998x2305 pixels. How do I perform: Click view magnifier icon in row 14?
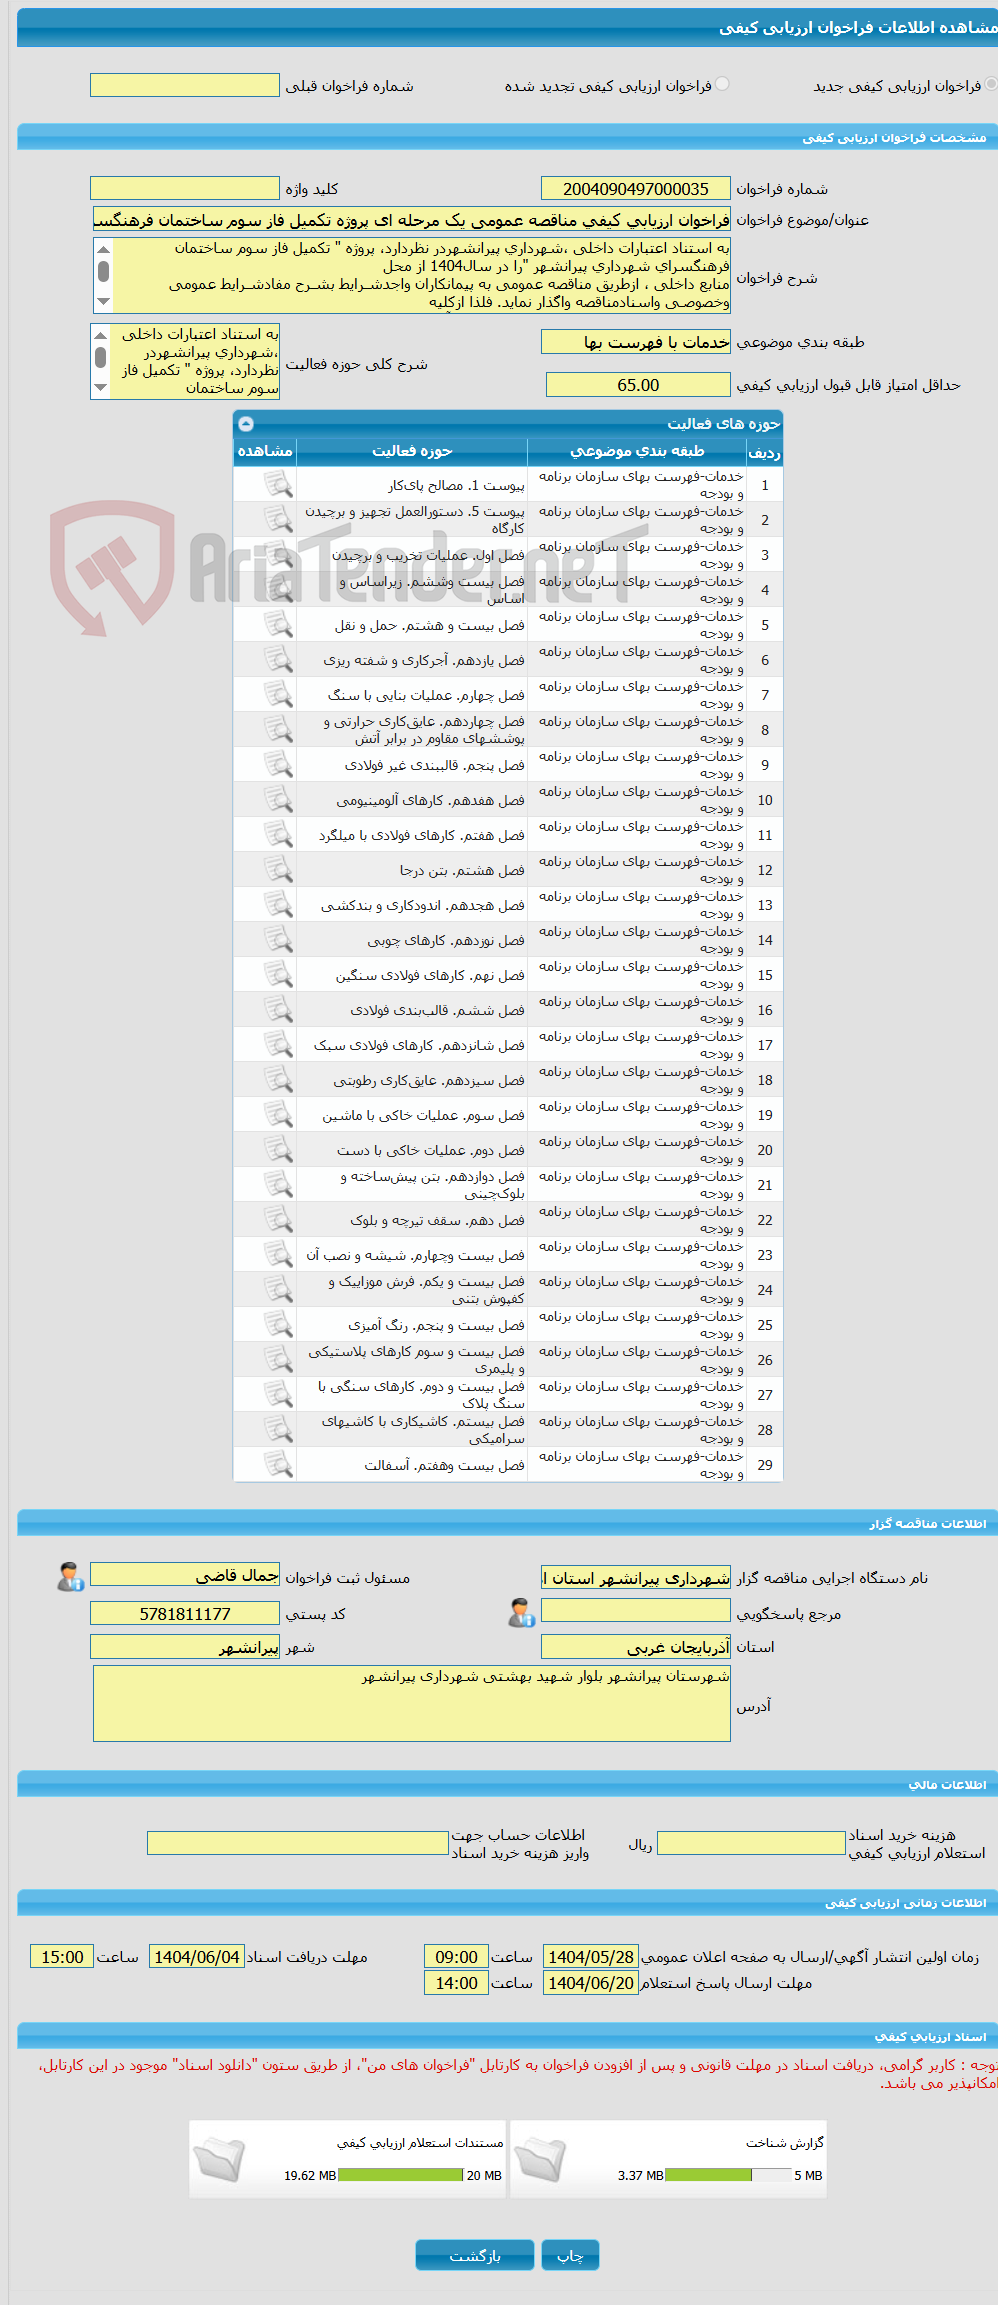(277, 940)
